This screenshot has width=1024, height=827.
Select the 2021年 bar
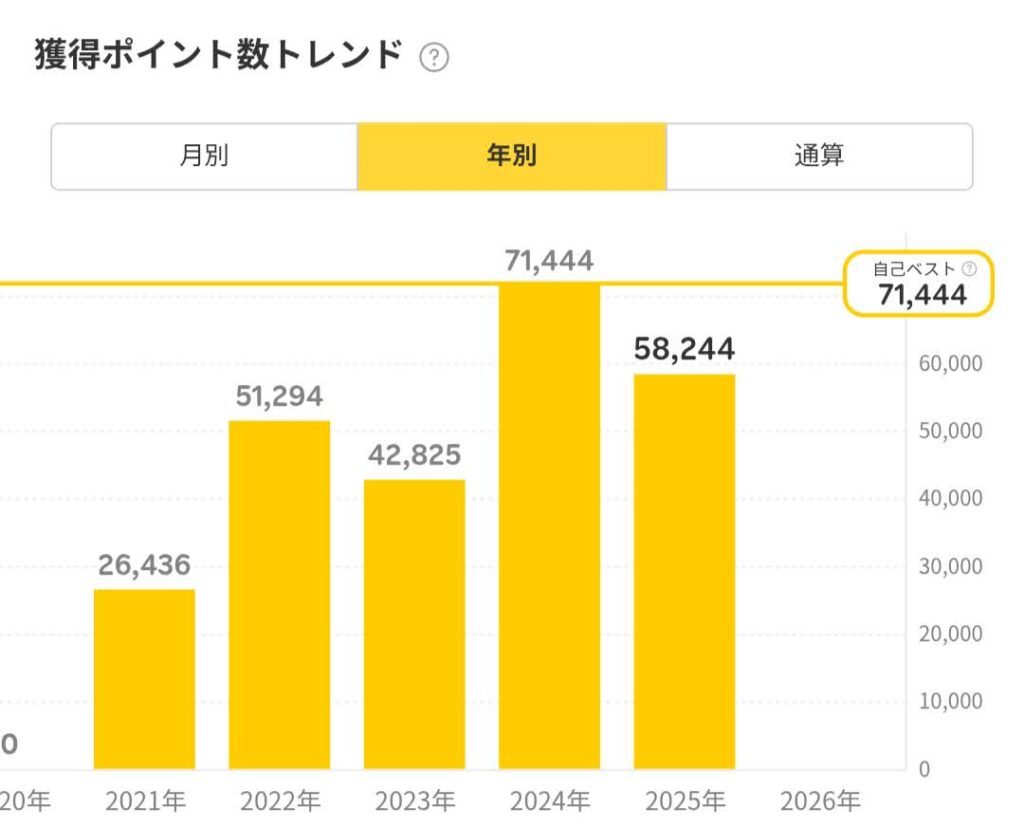coord(144,679)
